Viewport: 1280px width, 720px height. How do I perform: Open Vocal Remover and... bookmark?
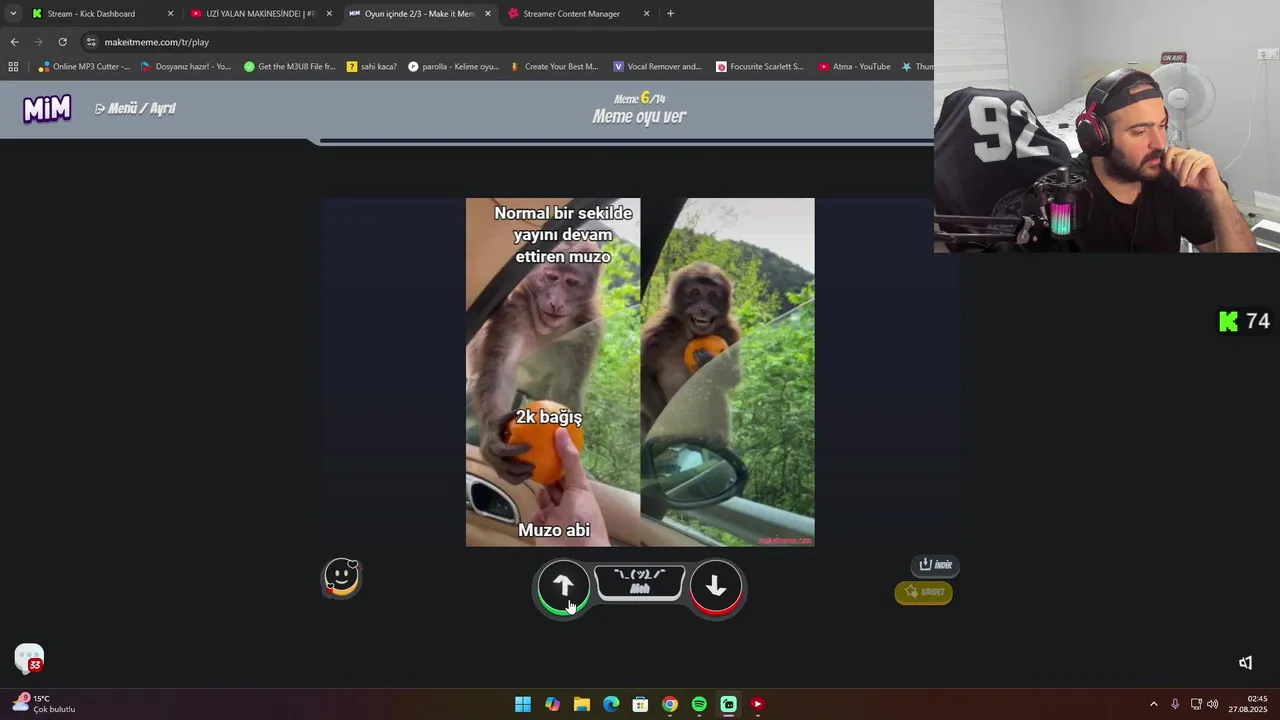pos(657,67)
